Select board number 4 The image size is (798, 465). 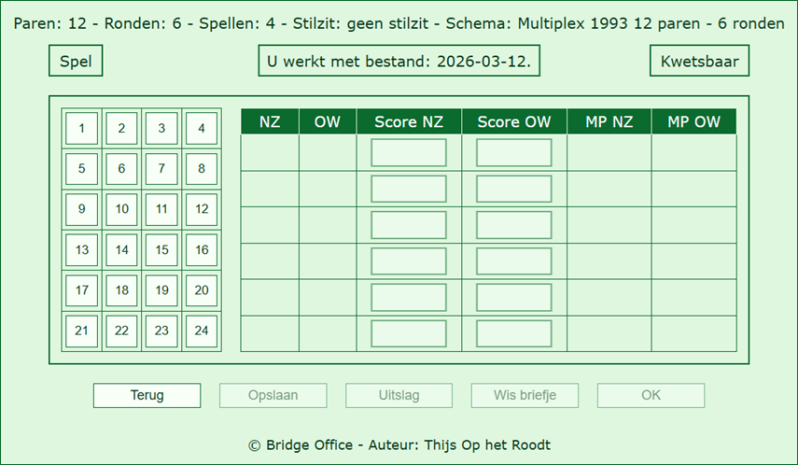(x=201, y=128)
